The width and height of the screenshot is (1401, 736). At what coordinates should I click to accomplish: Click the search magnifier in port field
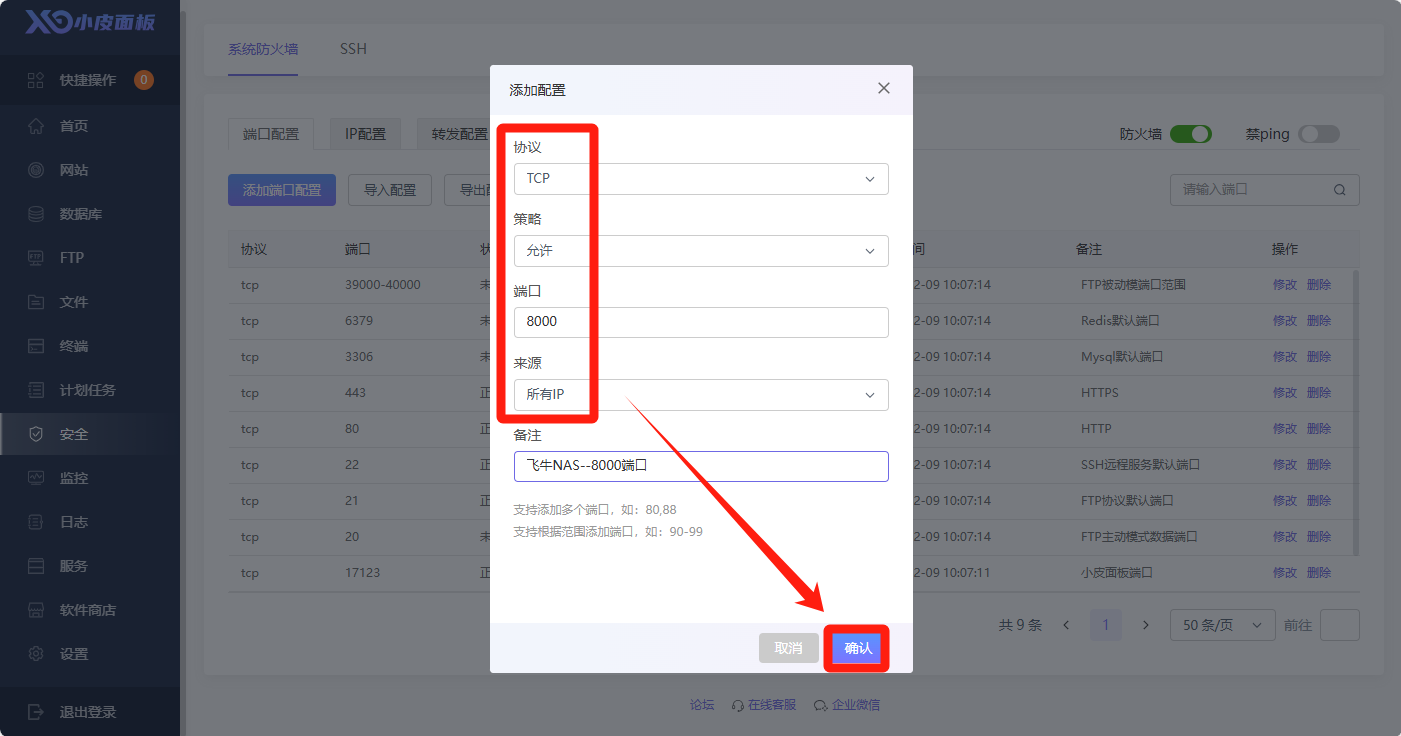(1339, 189)
